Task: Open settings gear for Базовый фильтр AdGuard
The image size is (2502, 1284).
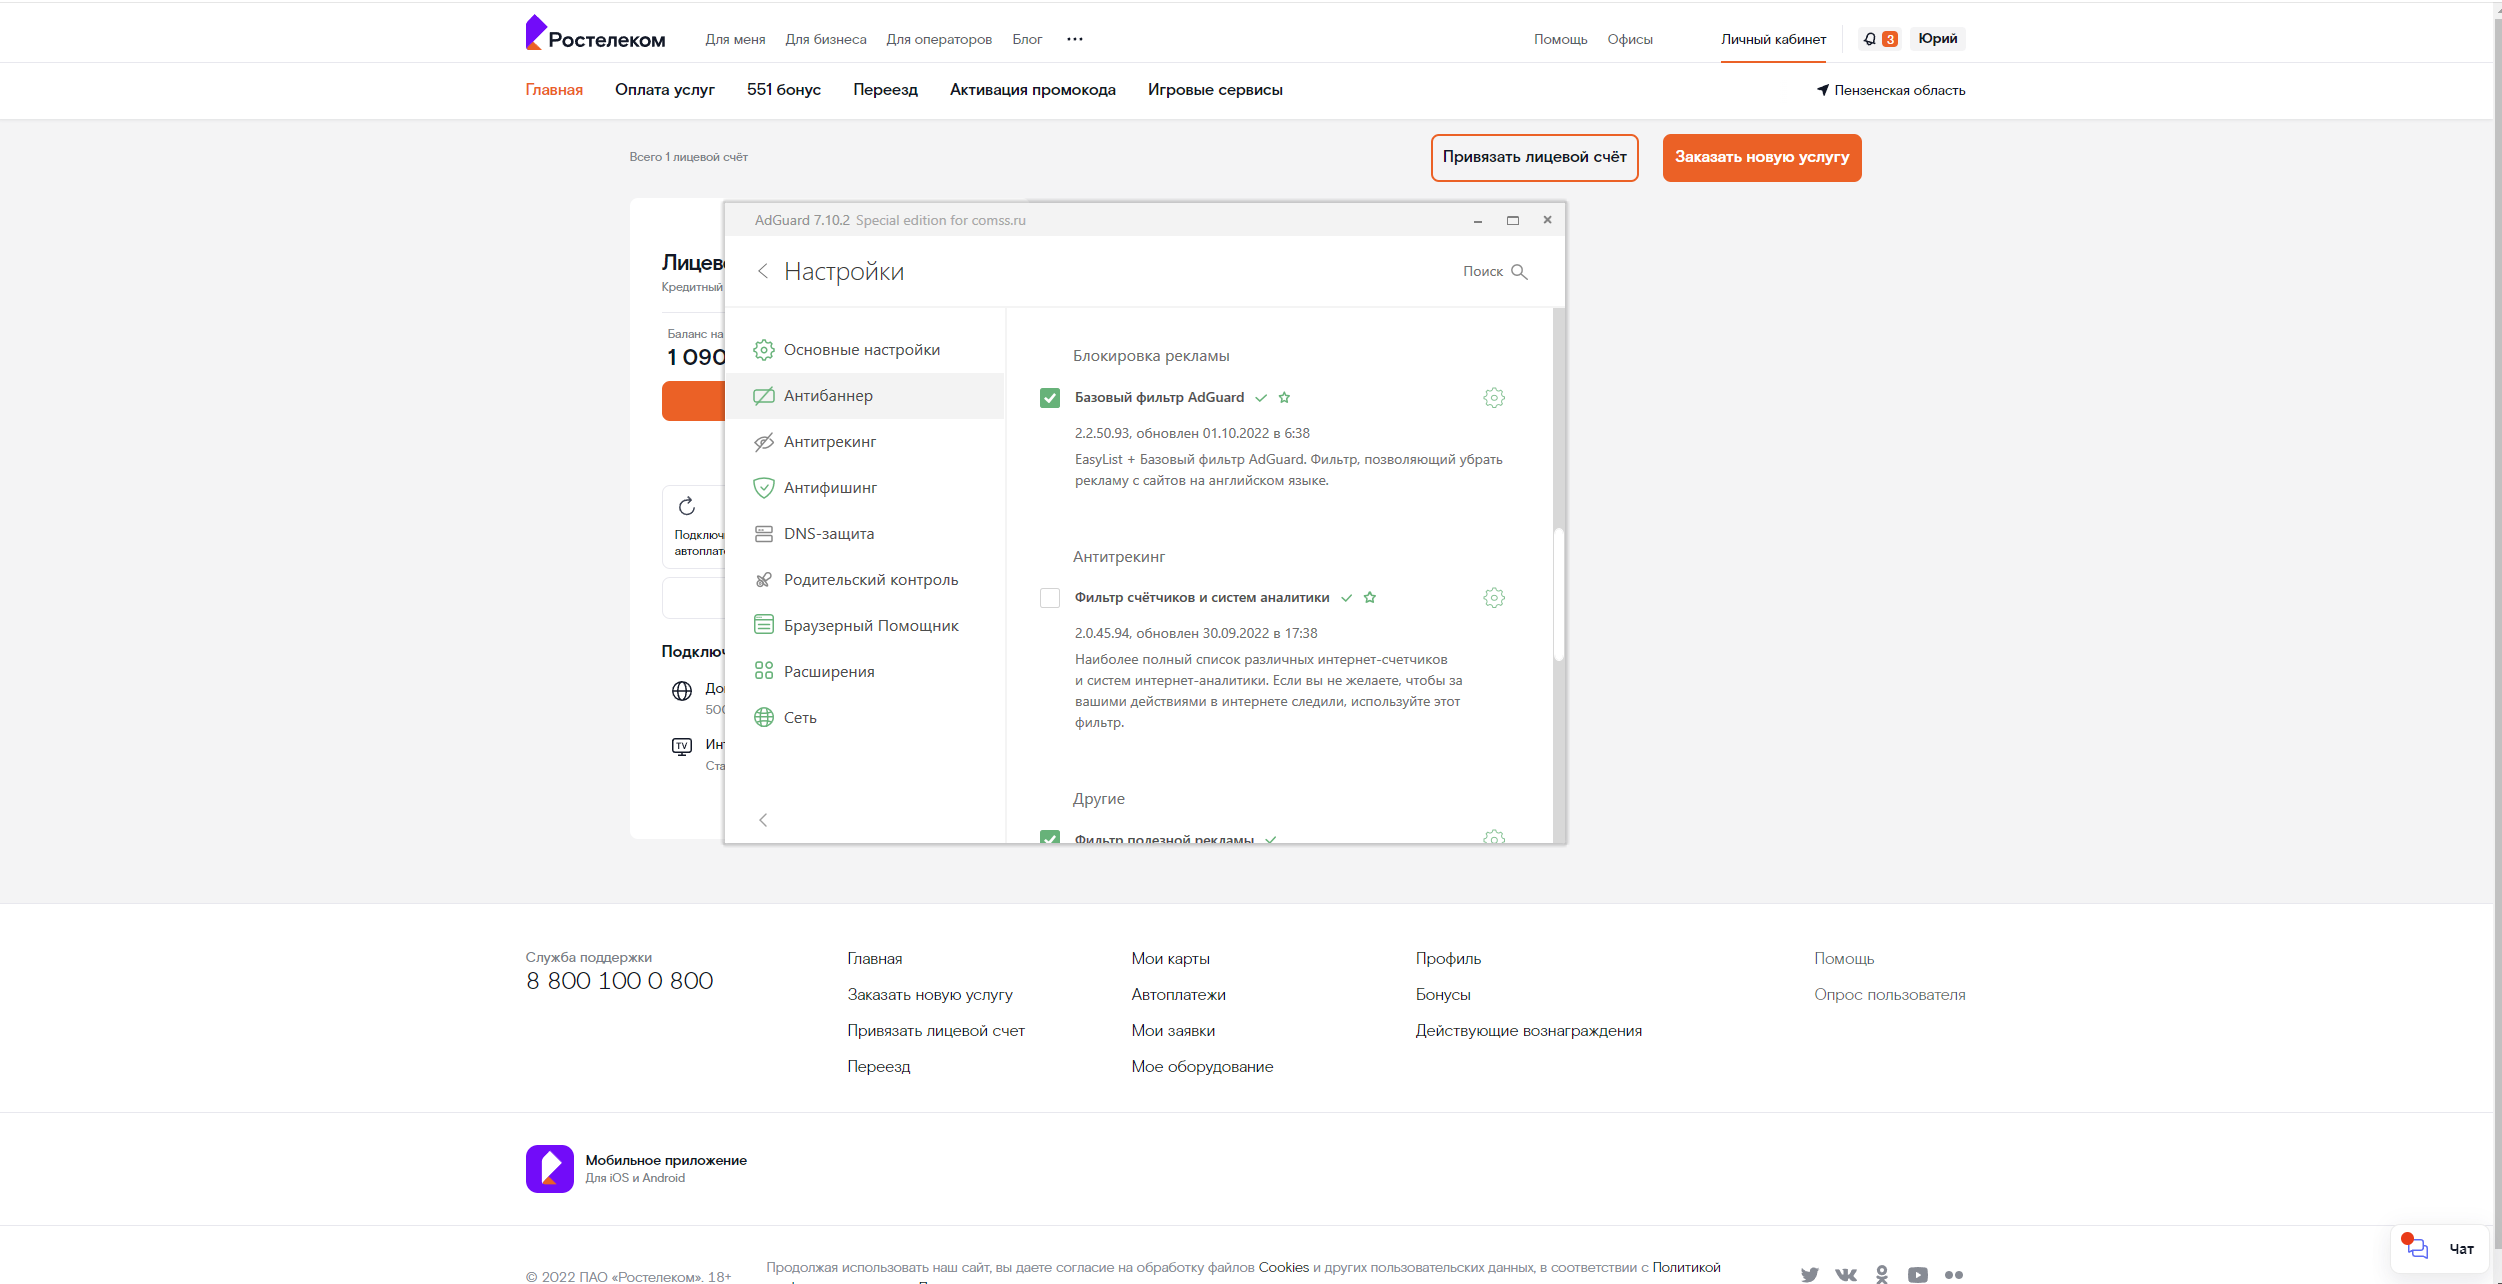Action: pyautogui.click(x=1493, y=397)
